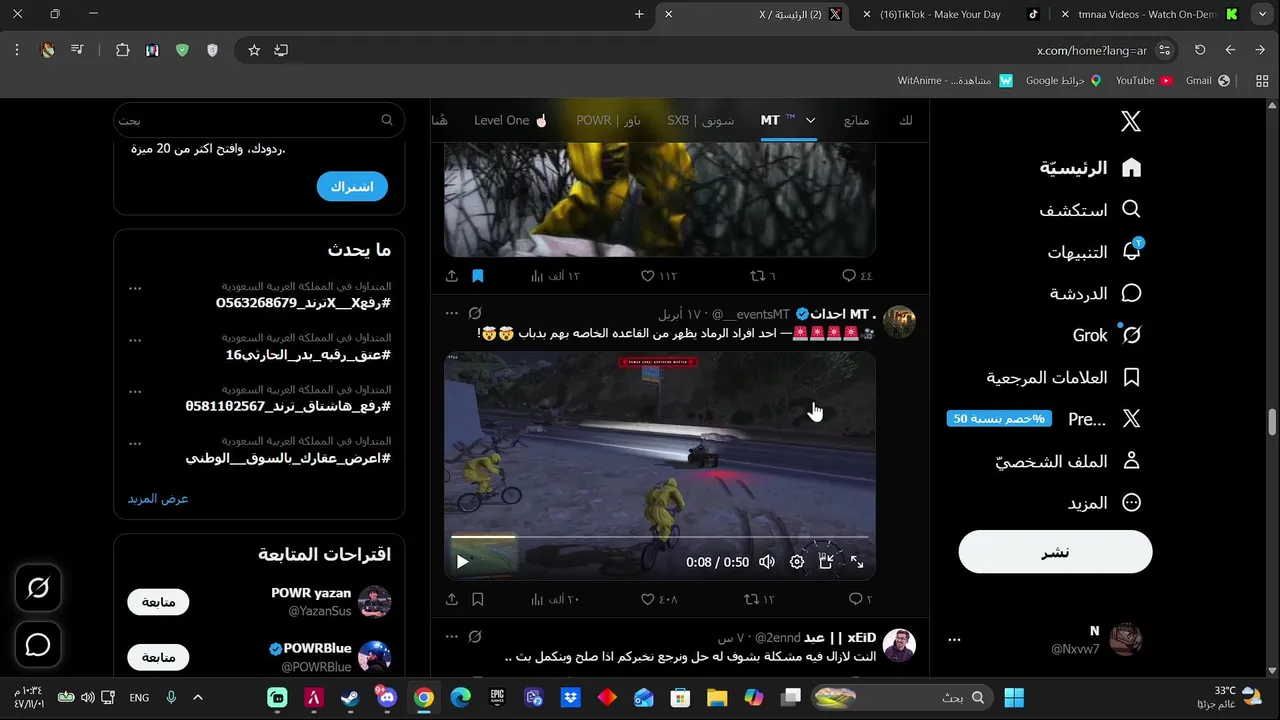Enter fullscreen on the video player
The width and height of the screenshot is (1280, 720).
(857, 562)
